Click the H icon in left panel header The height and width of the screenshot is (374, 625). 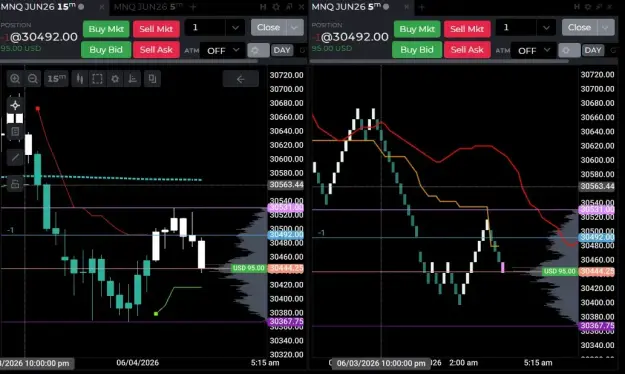[x=263, y=7]
